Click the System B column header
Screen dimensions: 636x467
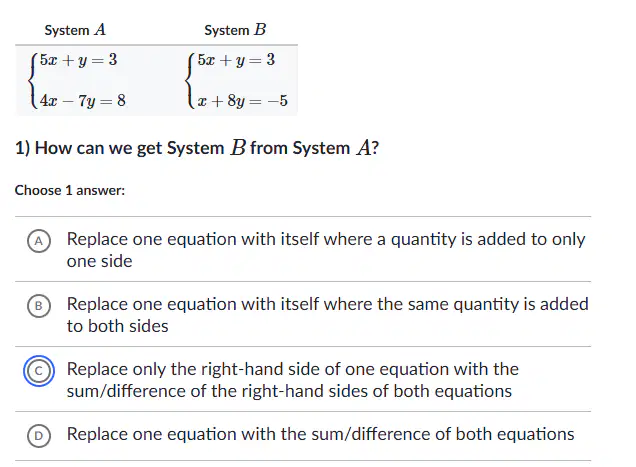click(235, 30)
